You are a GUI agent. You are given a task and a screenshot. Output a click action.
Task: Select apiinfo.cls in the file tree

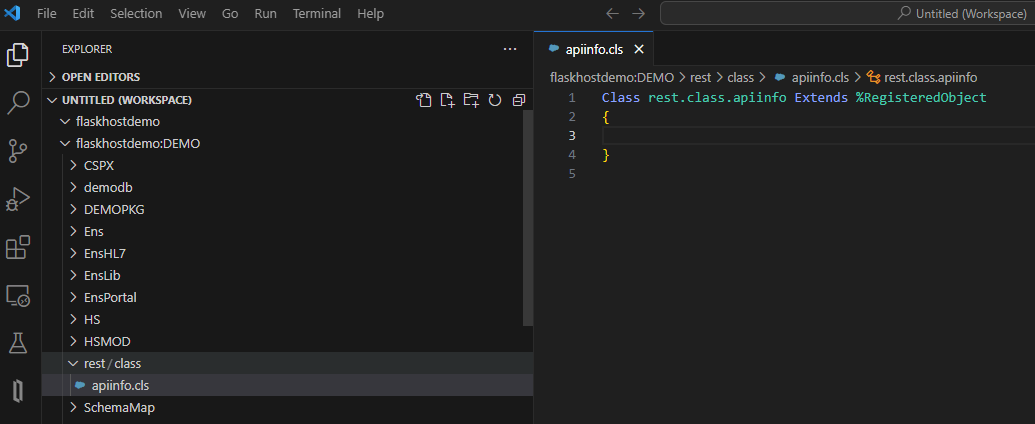(120, 385)
